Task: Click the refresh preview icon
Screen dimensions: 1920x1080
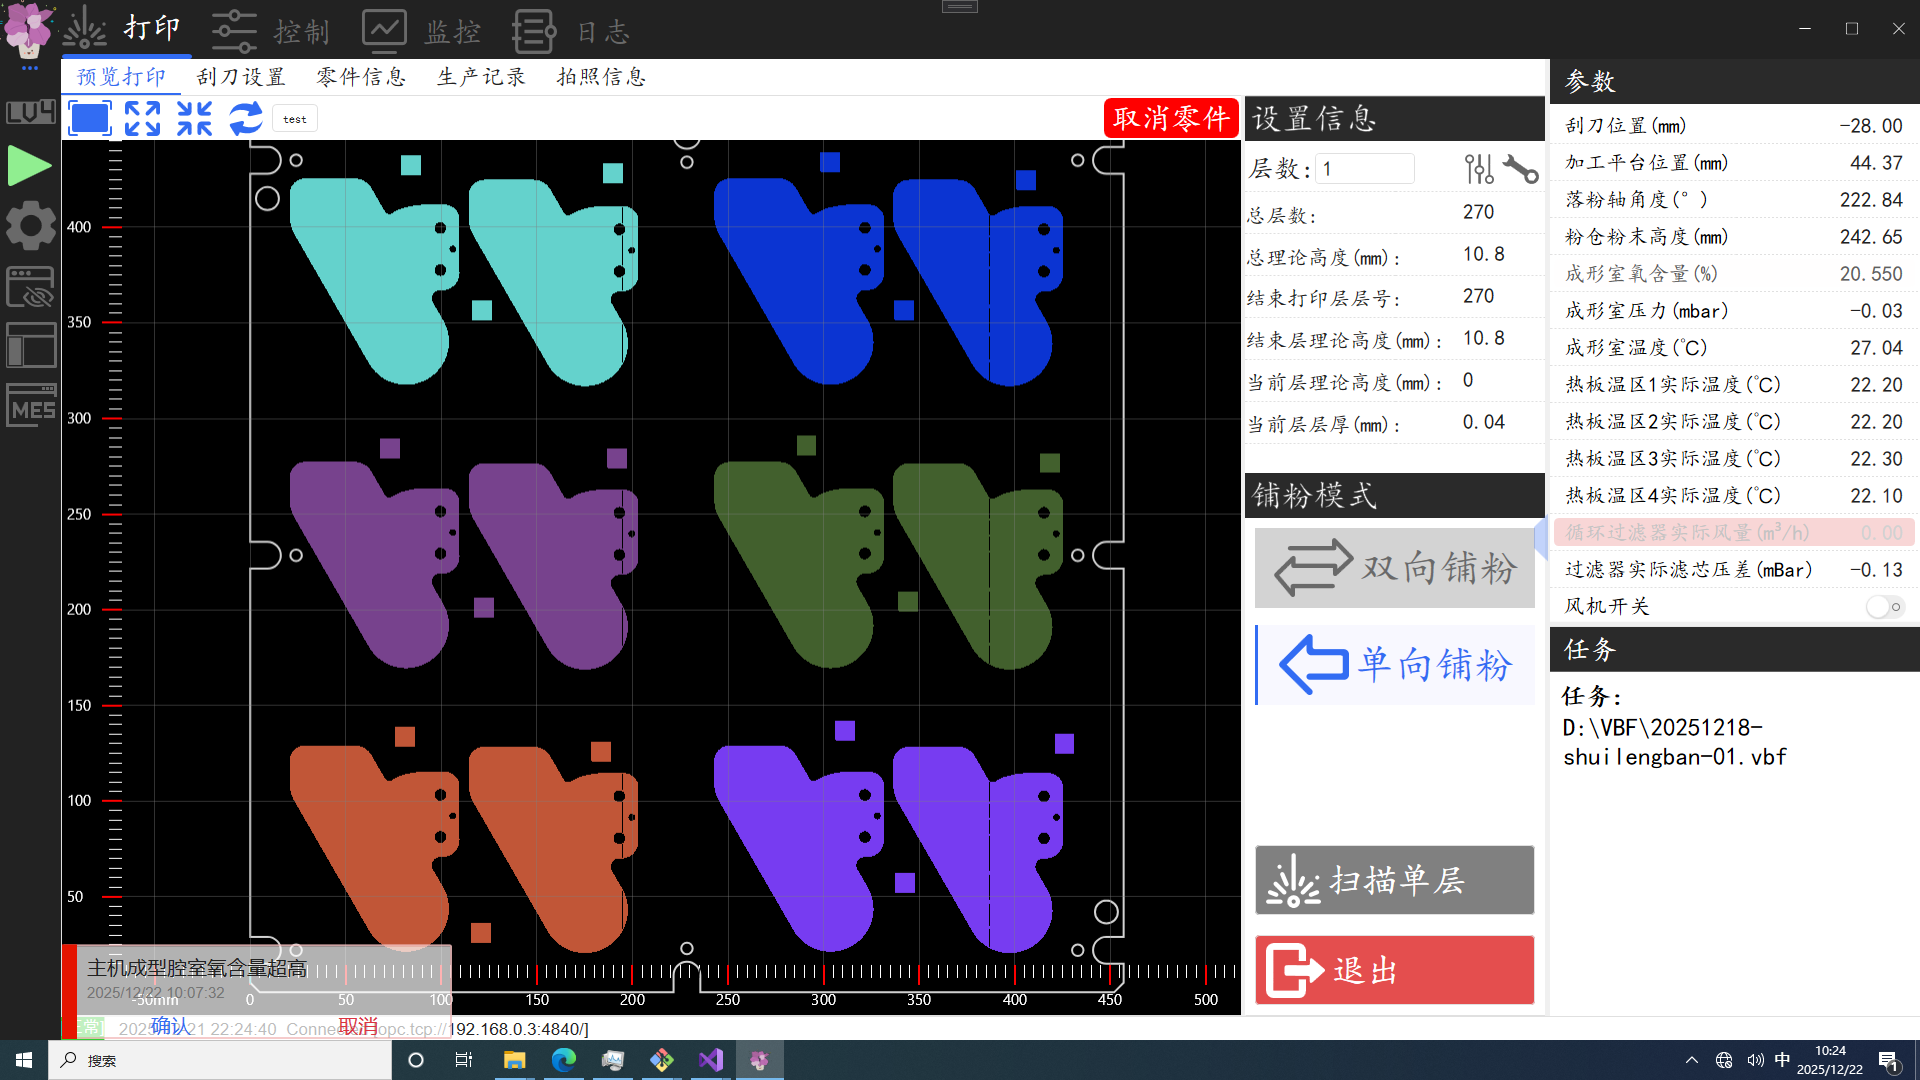Action: coord(246,118)
